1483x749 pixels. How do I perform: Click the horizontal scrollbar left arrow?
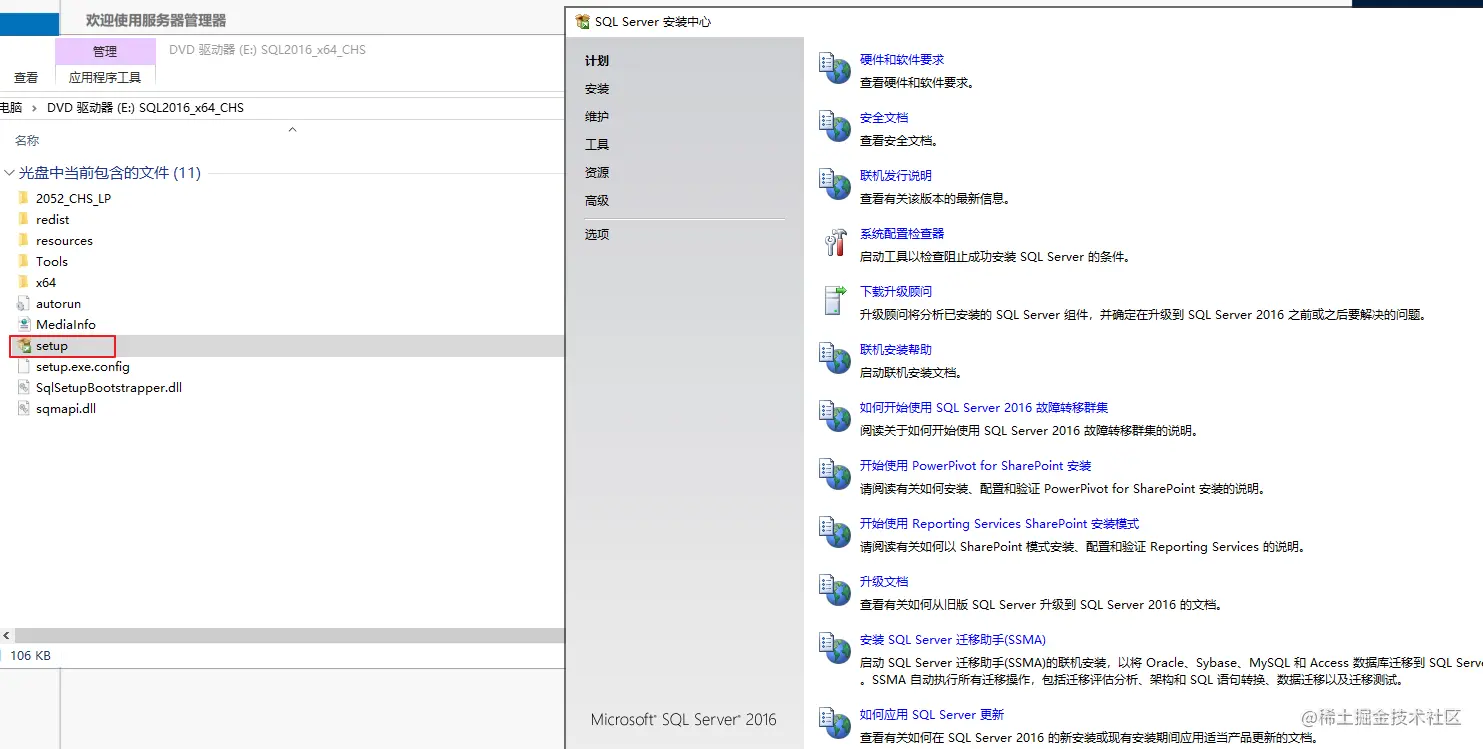click(7, 636)
